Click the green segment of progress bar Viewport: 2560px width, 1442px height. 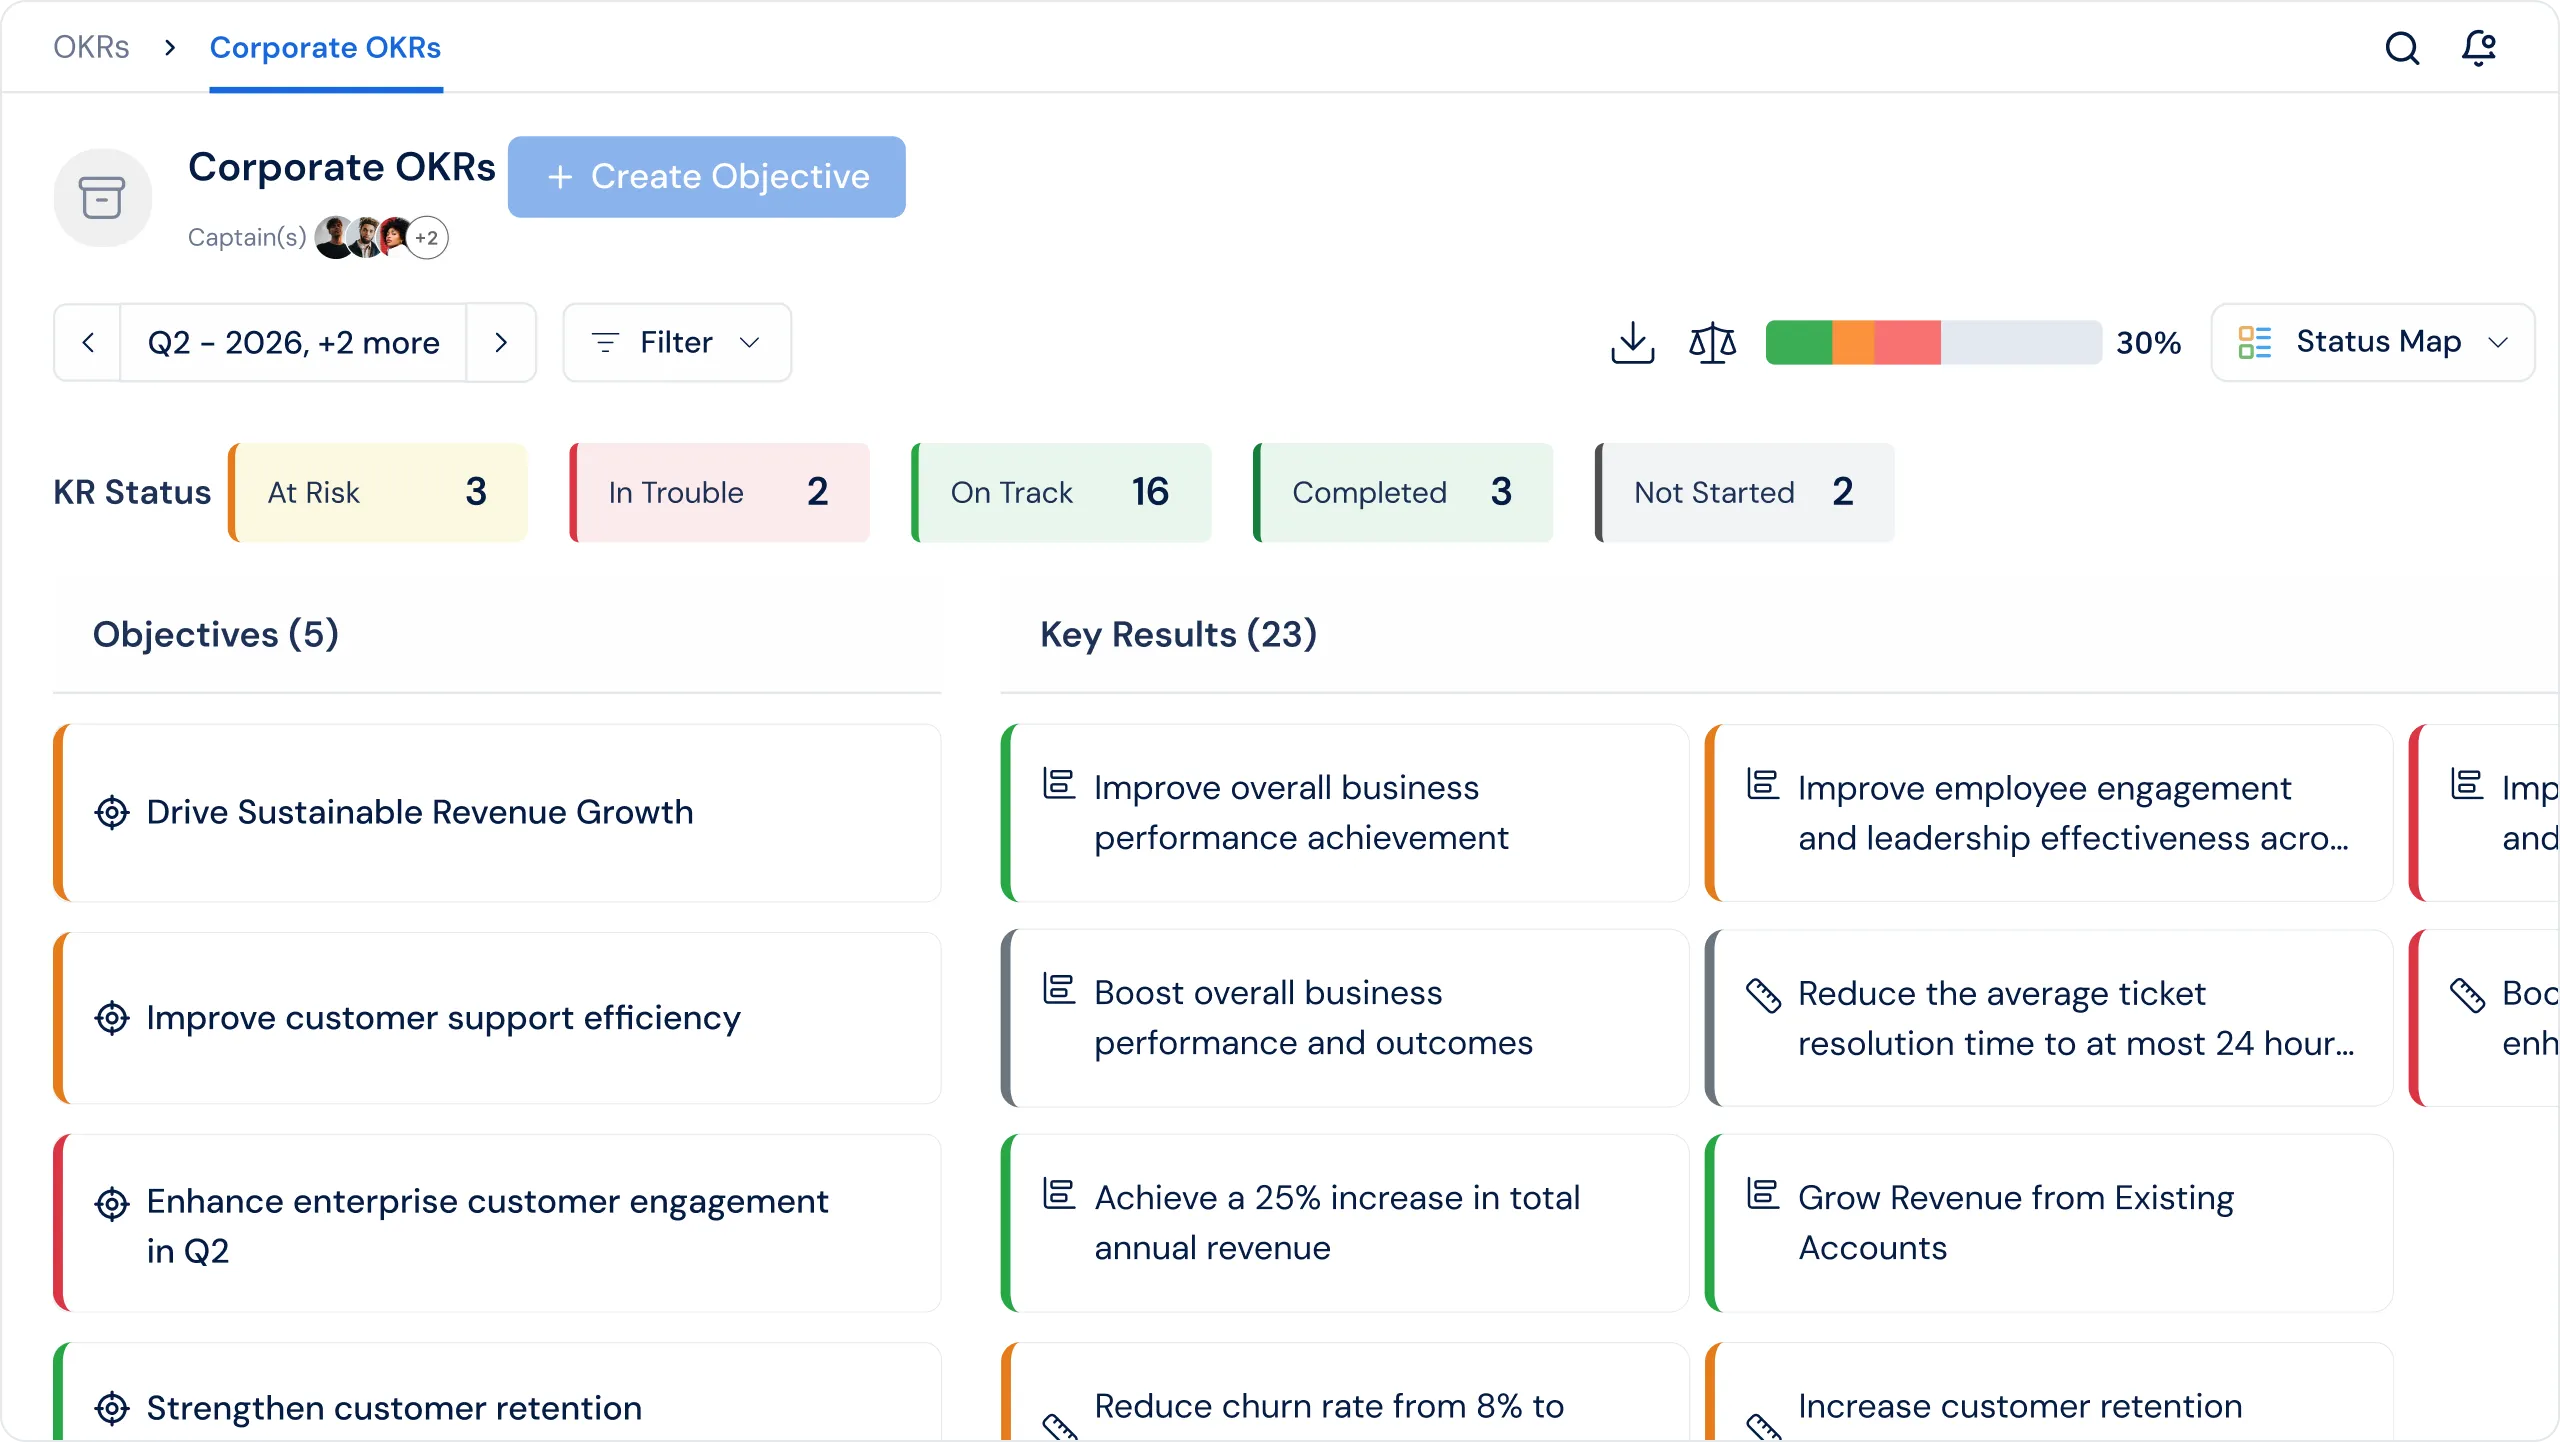click(x=1799, y=343)
